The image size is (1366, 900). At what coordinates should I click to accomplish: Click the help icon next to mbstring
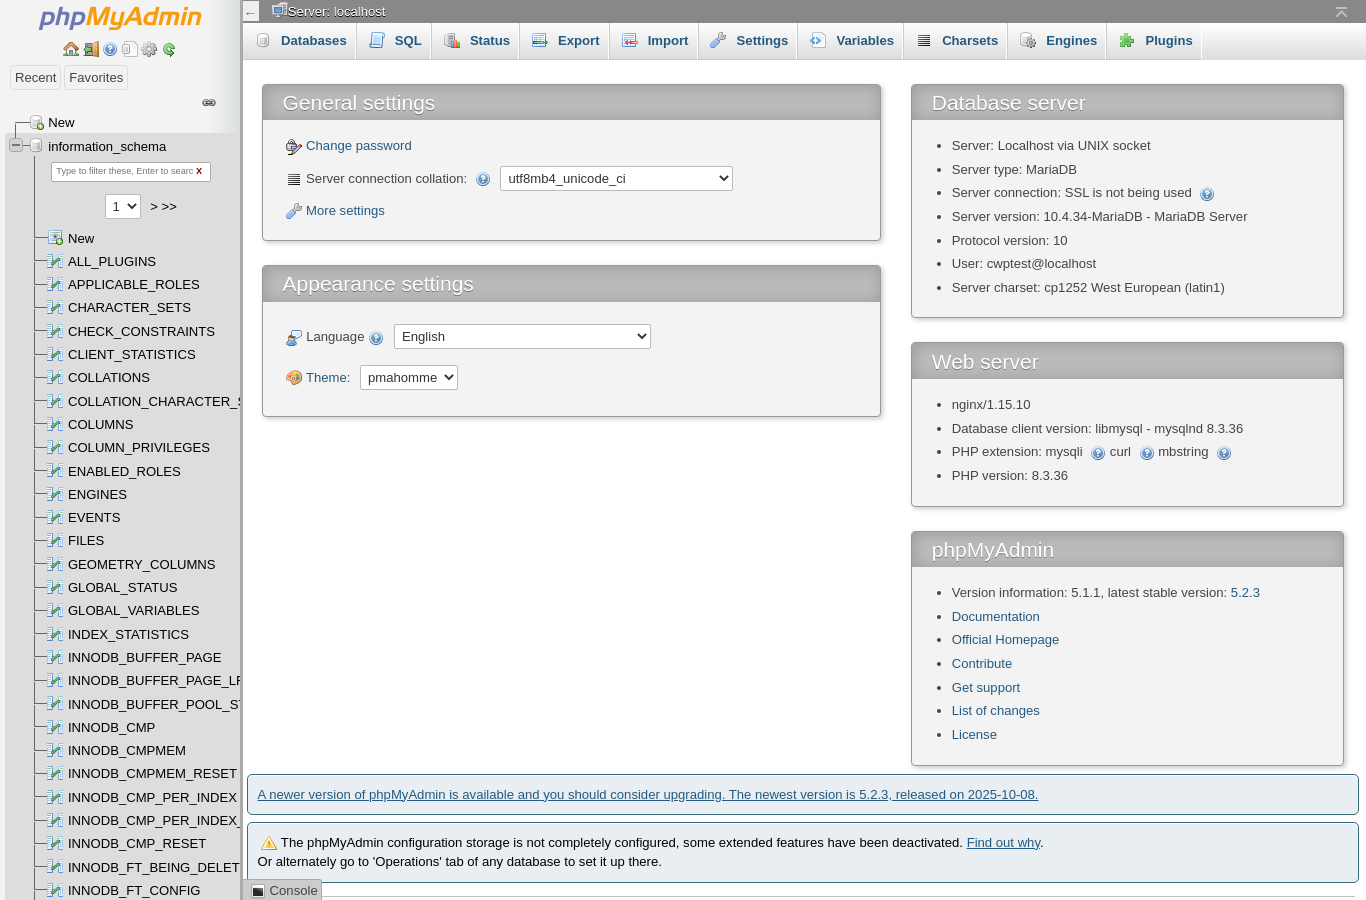[x=1224, y=453]
